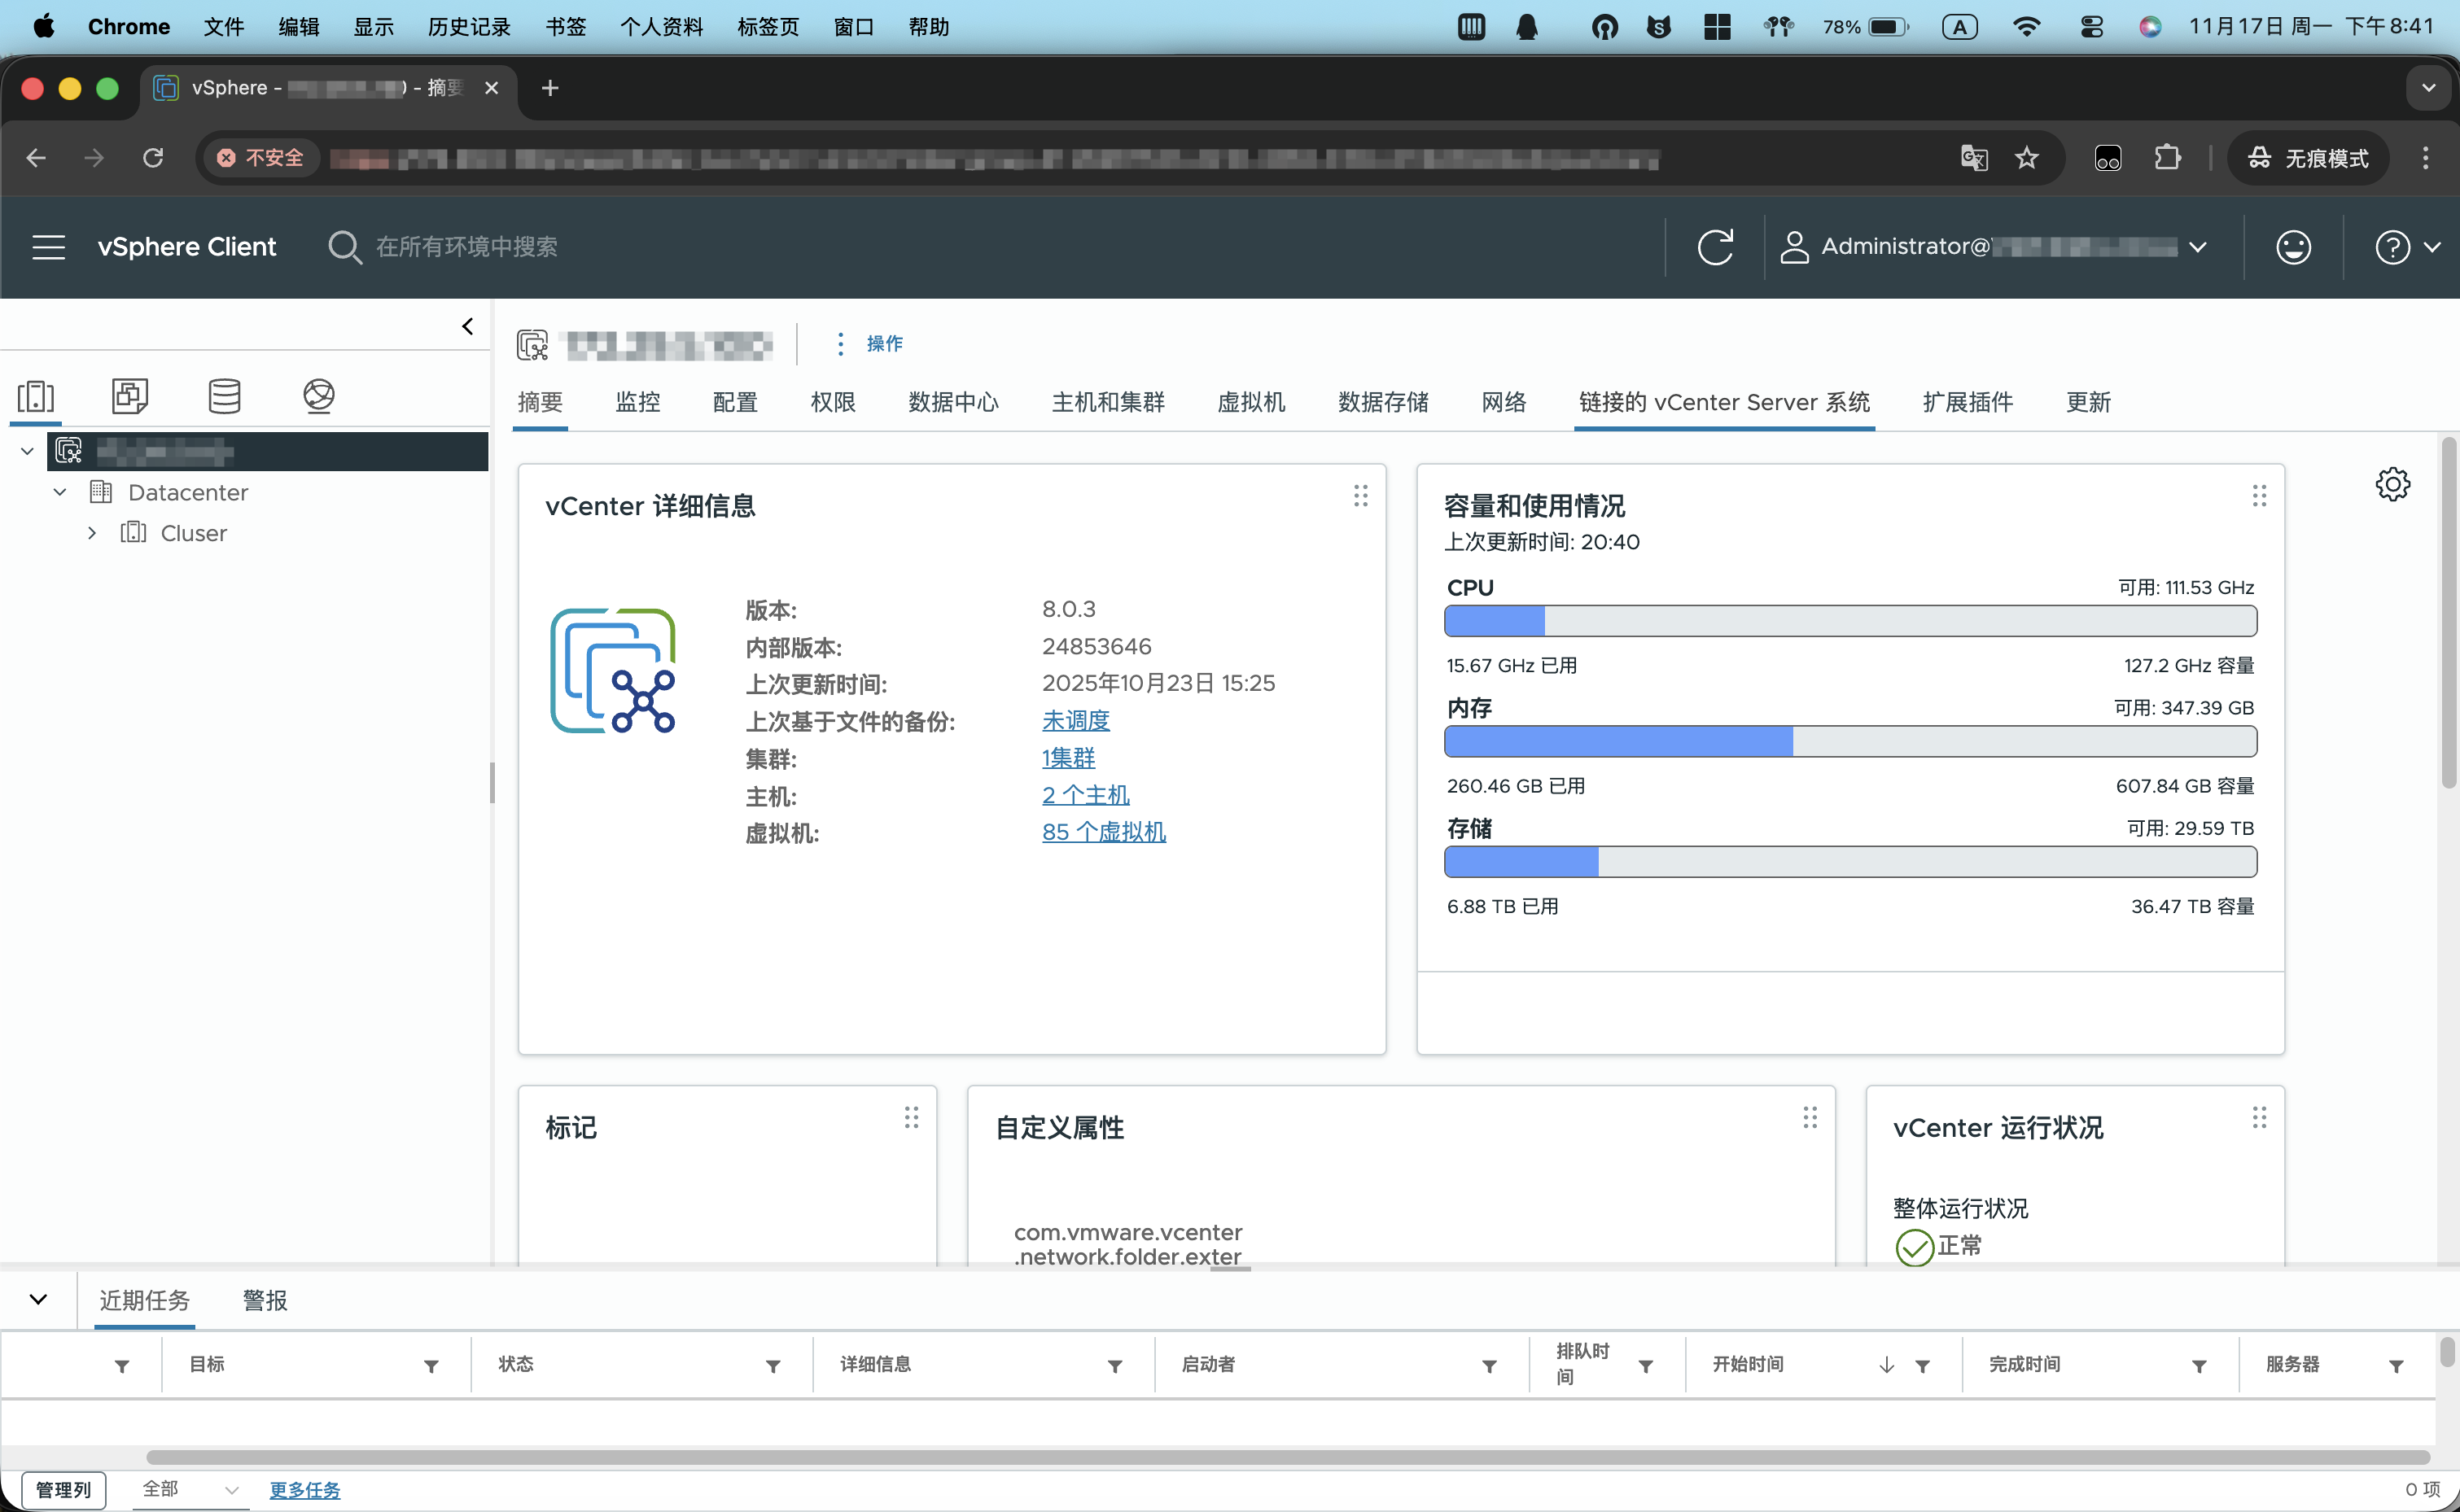Click the 管理列 button
The width and height of the screenshot is (2460, 1512).
[63, 1489]
